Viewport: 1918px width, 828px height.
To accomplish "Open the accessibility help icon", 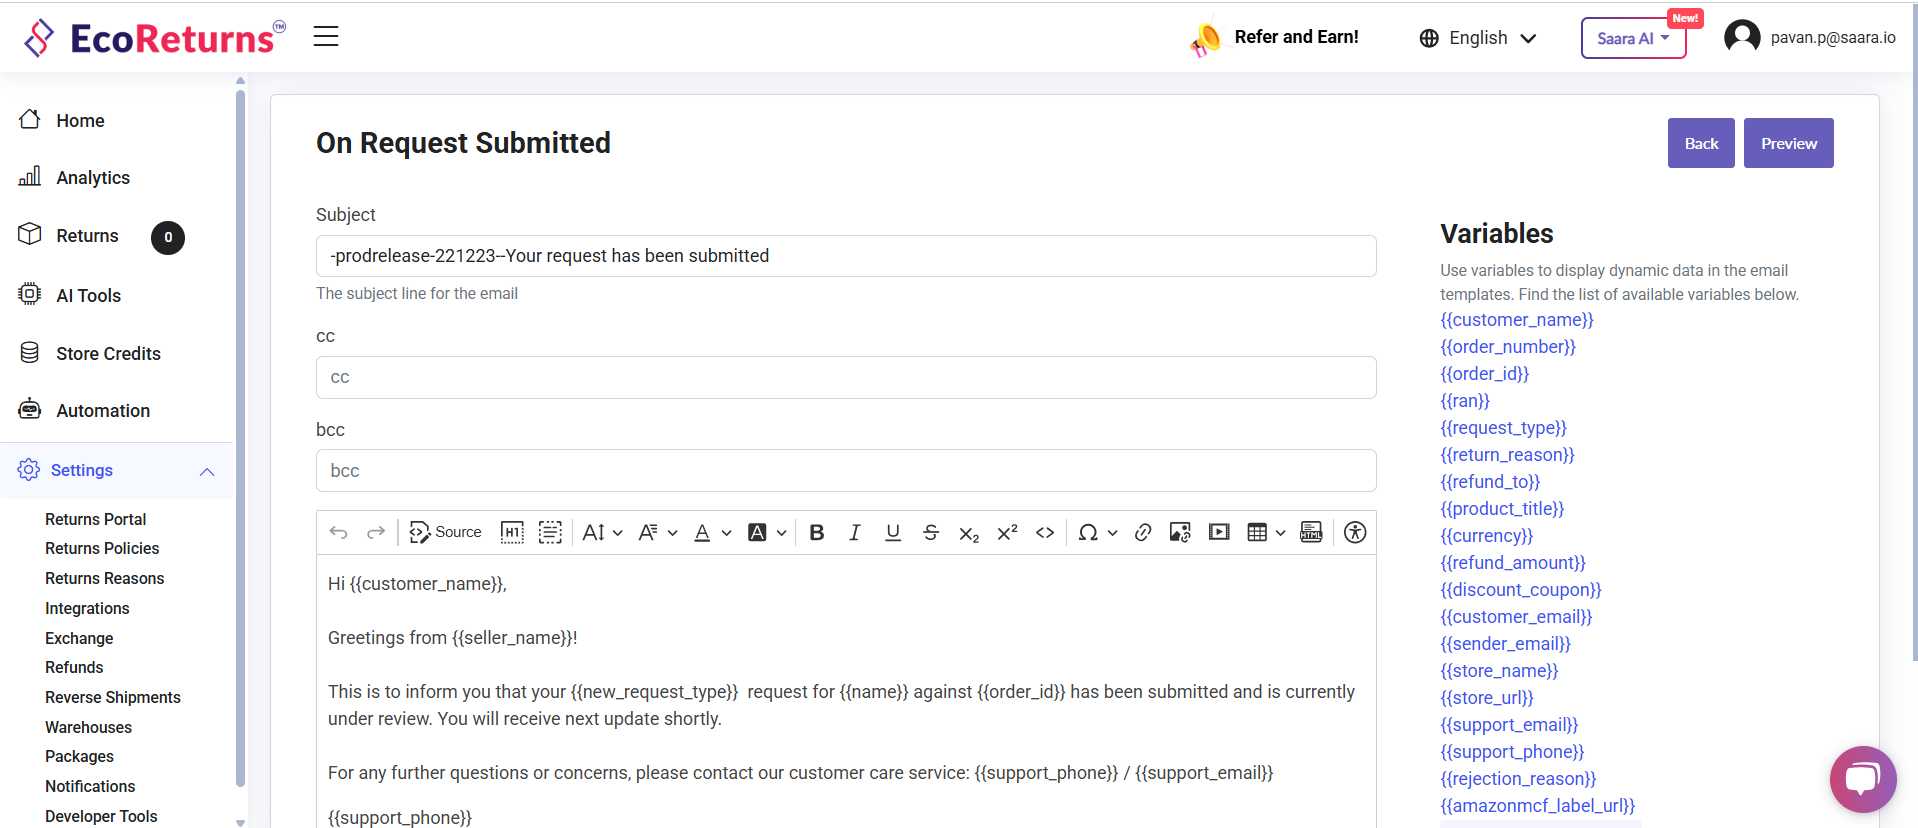I will click(1355, 533).
